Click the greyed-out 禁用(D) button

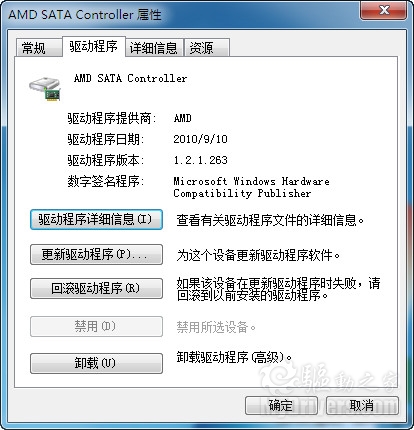tap(96, 326)
